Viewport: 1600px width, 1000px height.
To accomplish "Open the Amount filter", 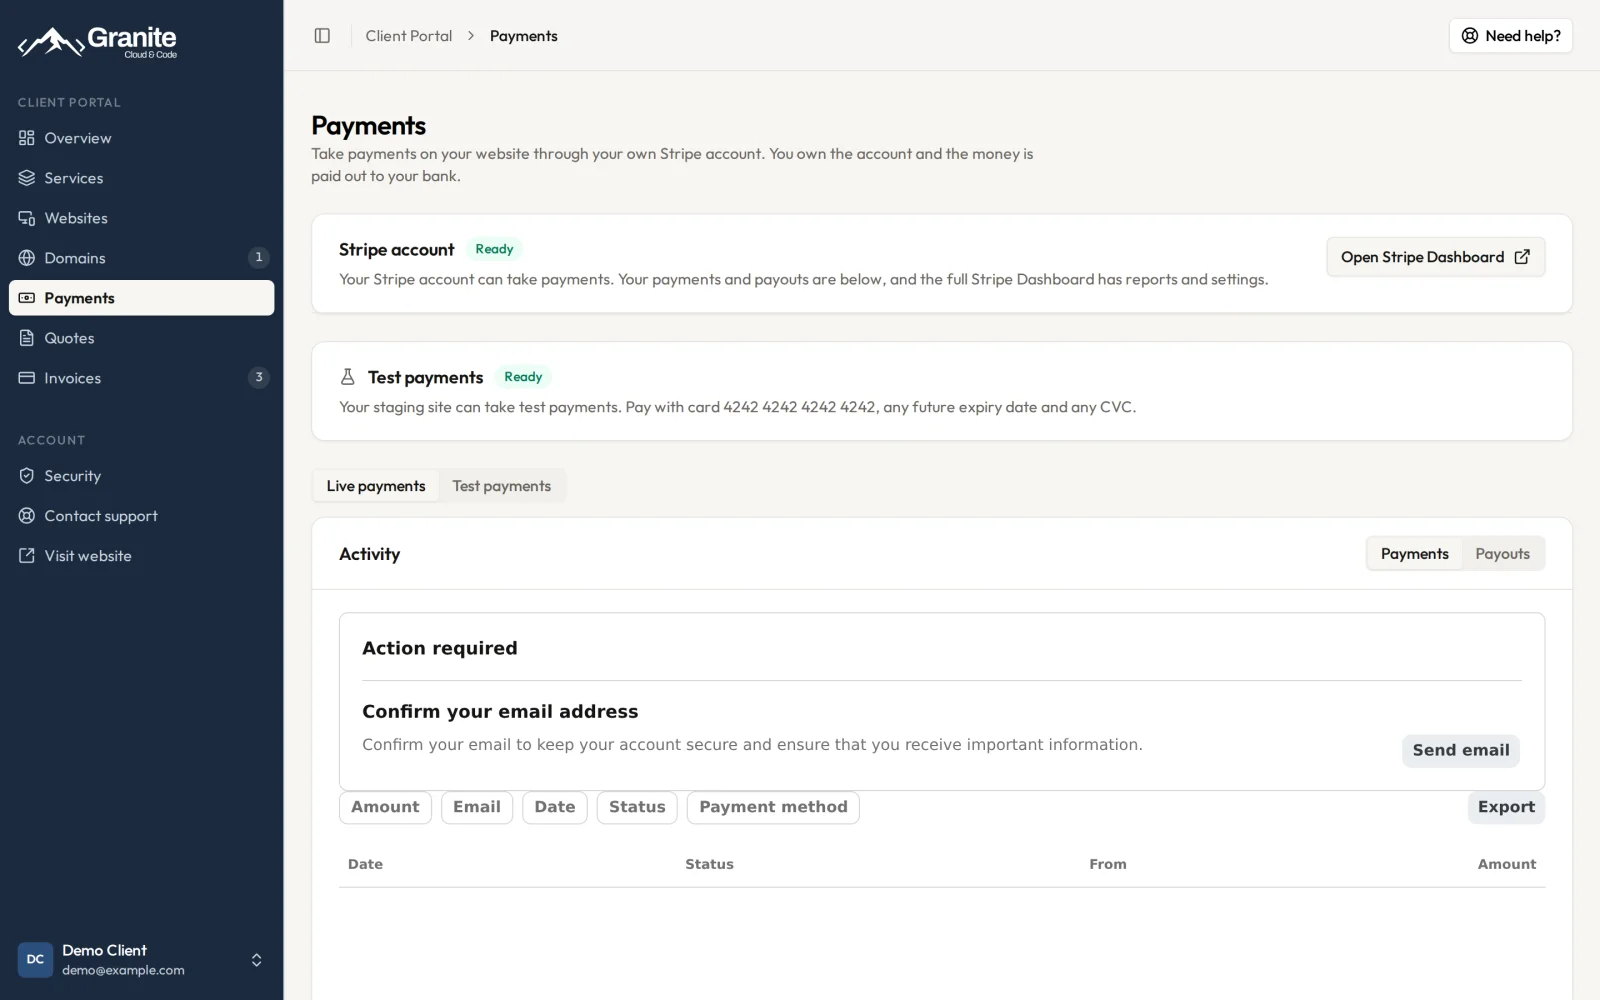I will [x=385, y=807].
